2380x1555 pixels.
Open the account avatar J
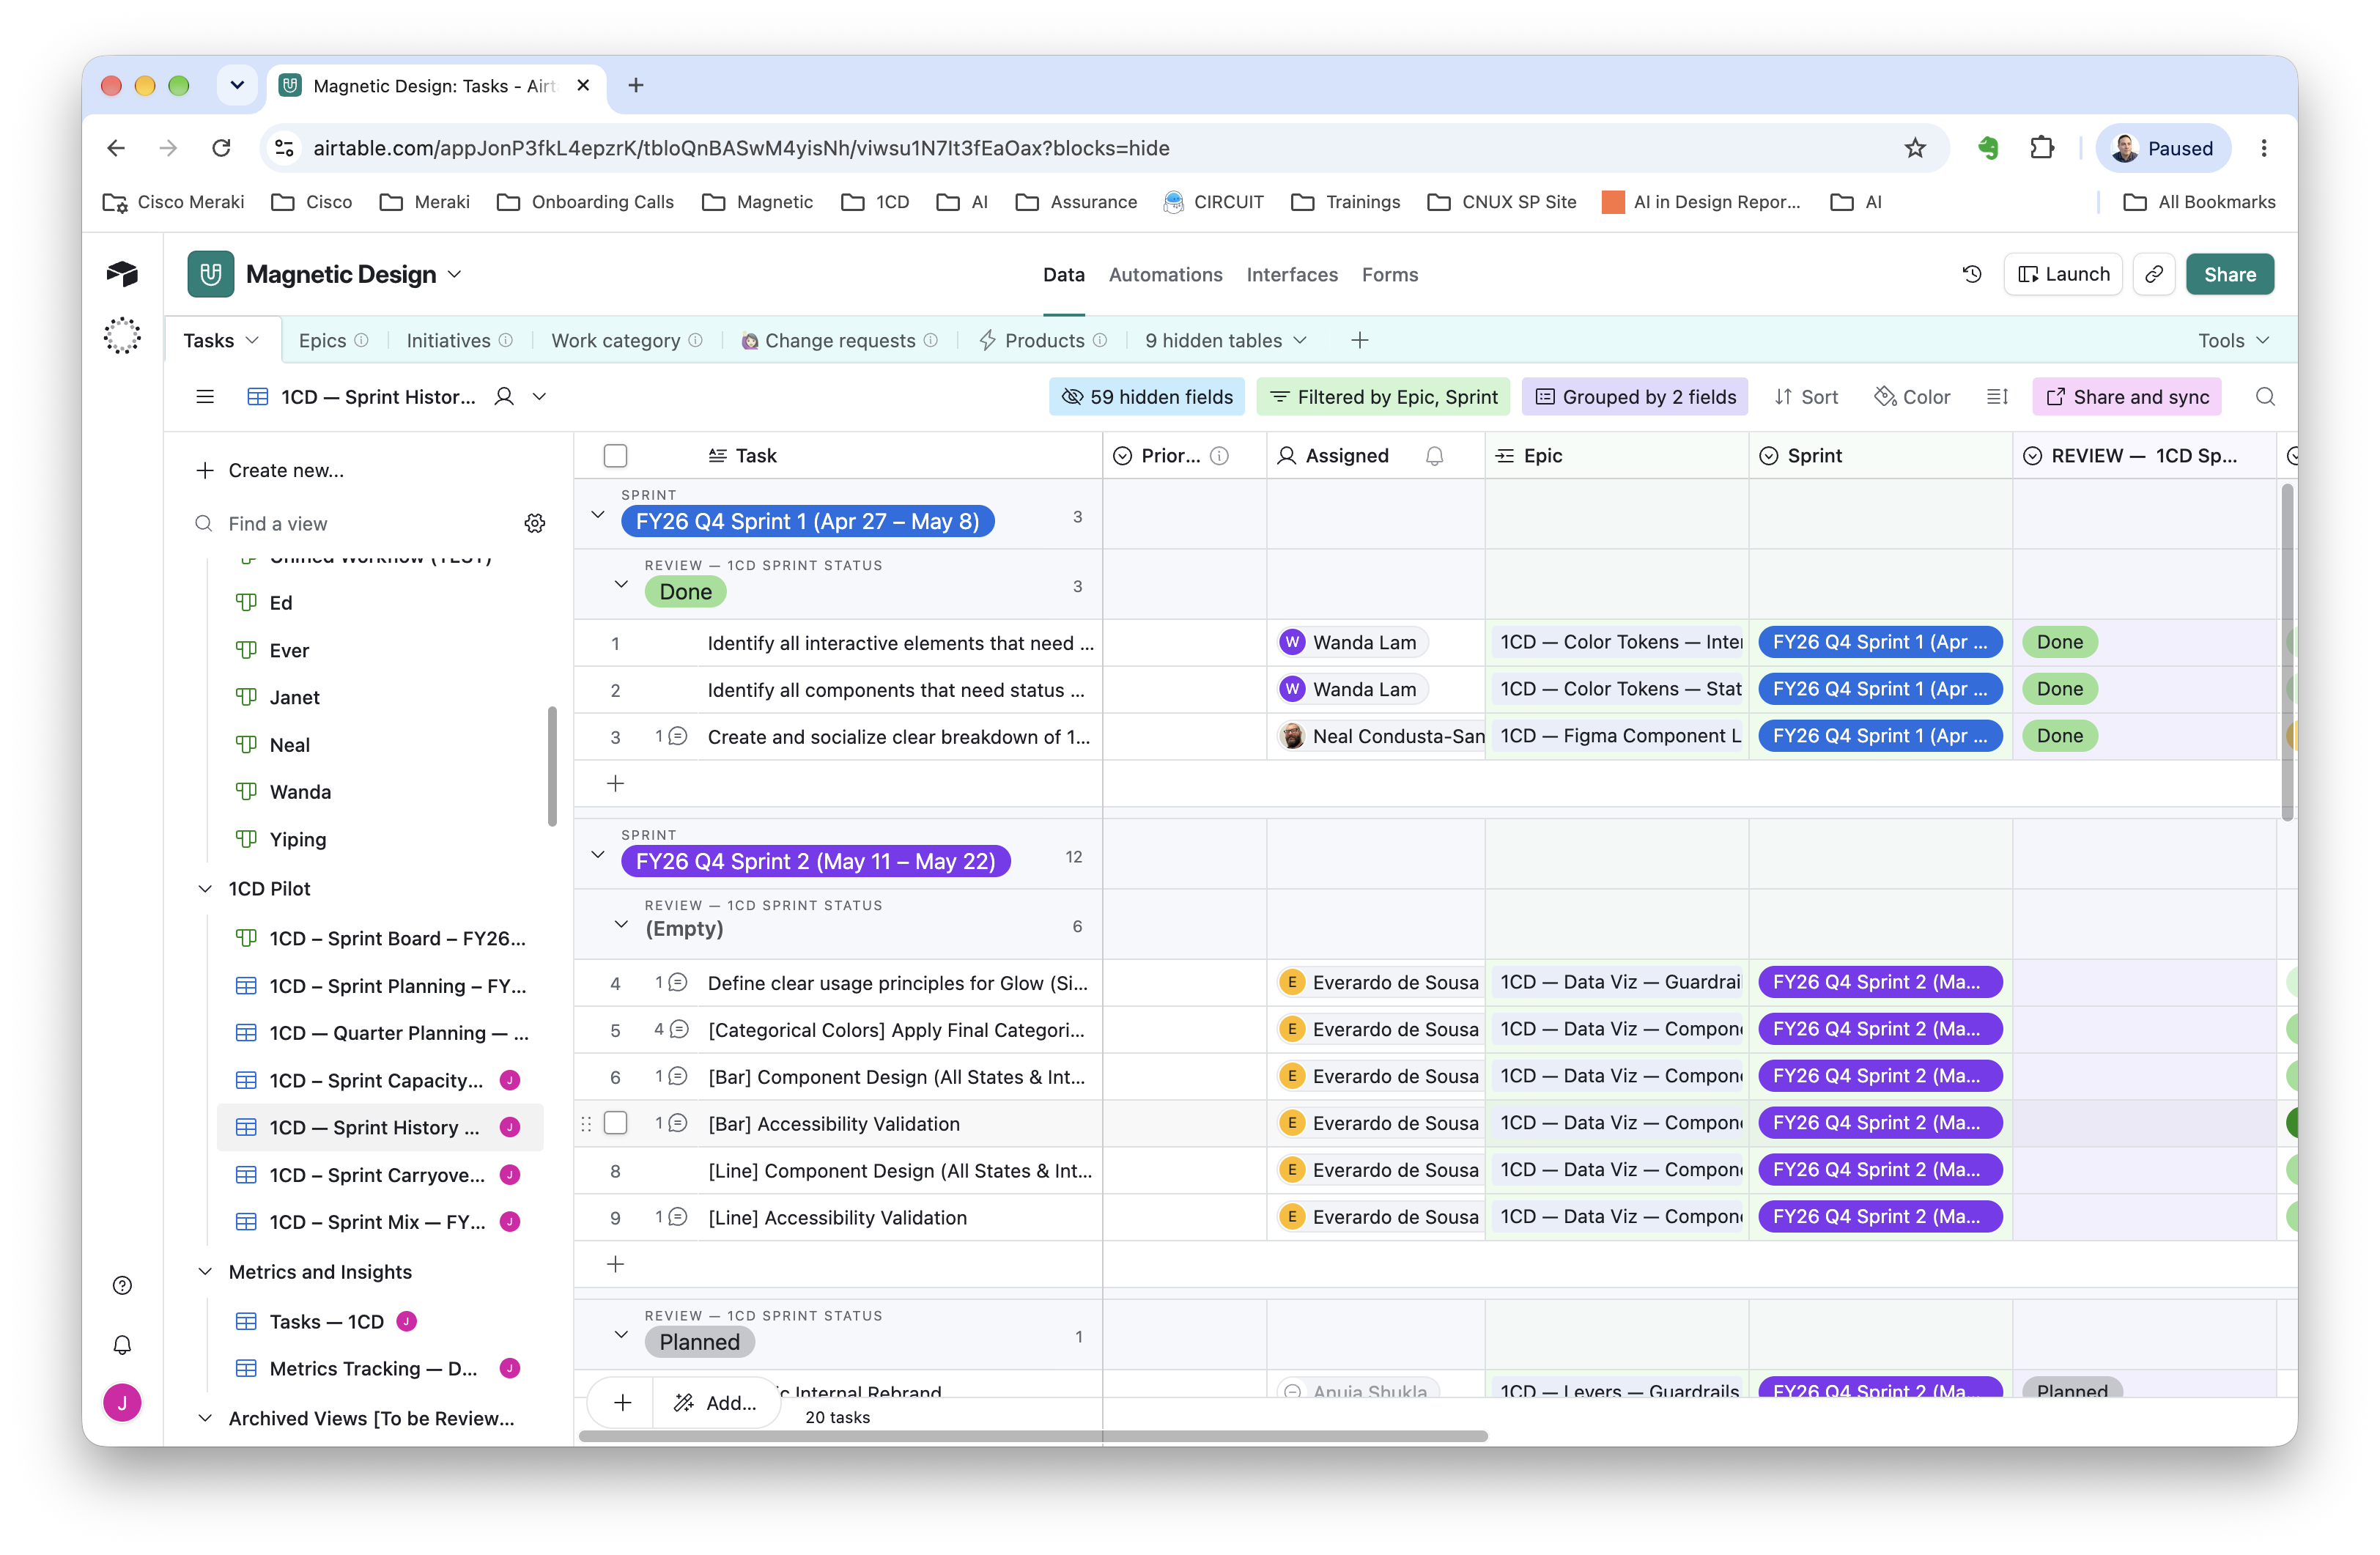122,1402
